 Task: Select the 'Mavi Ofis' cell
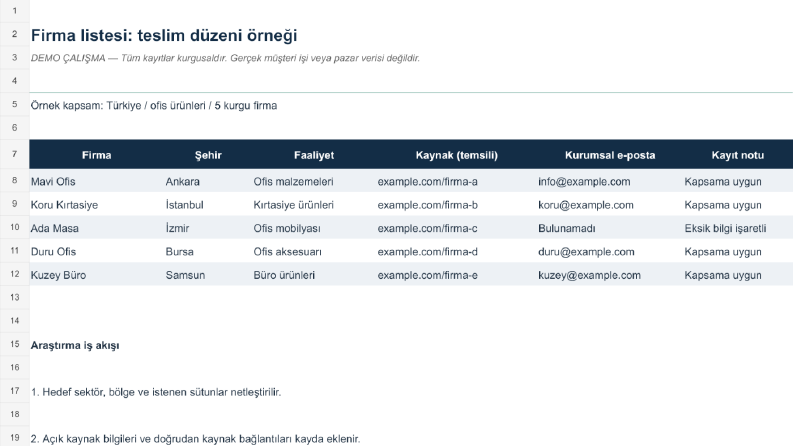[53, 182]
